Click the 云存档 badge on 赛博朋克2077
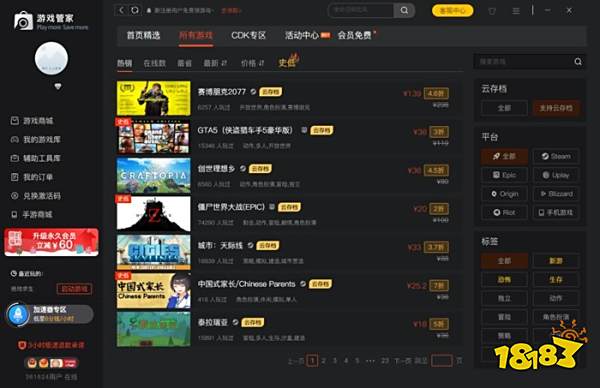This screenshot has height=388, width=600. 271,92
